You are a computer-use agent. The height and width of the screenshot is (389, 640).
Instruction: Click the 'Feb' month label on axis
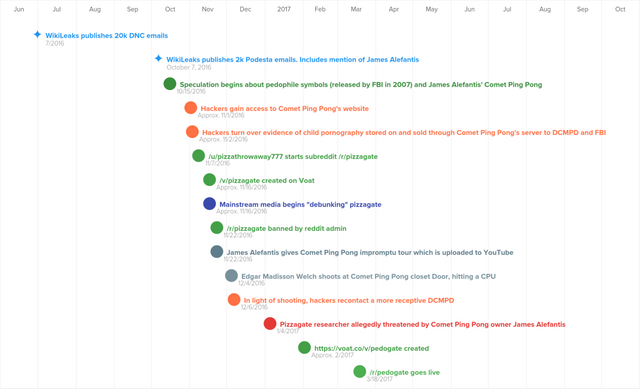[320, 9]
